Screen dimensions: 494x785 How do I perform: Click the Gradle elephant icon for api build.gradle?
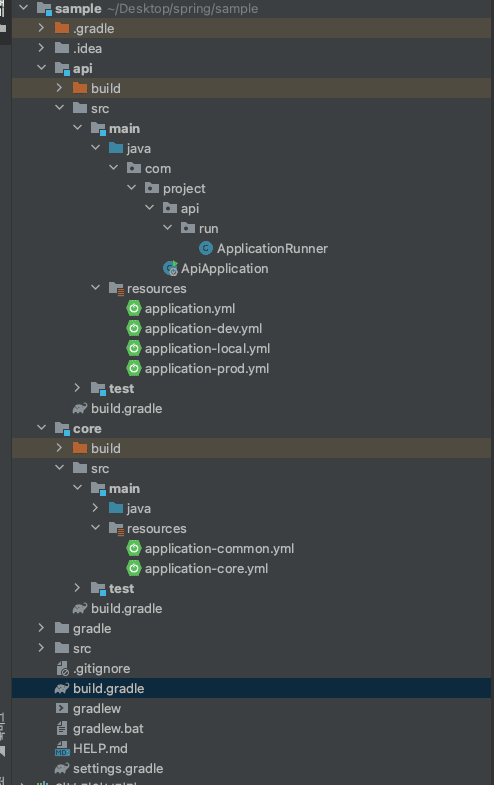(x=80, y=409)
